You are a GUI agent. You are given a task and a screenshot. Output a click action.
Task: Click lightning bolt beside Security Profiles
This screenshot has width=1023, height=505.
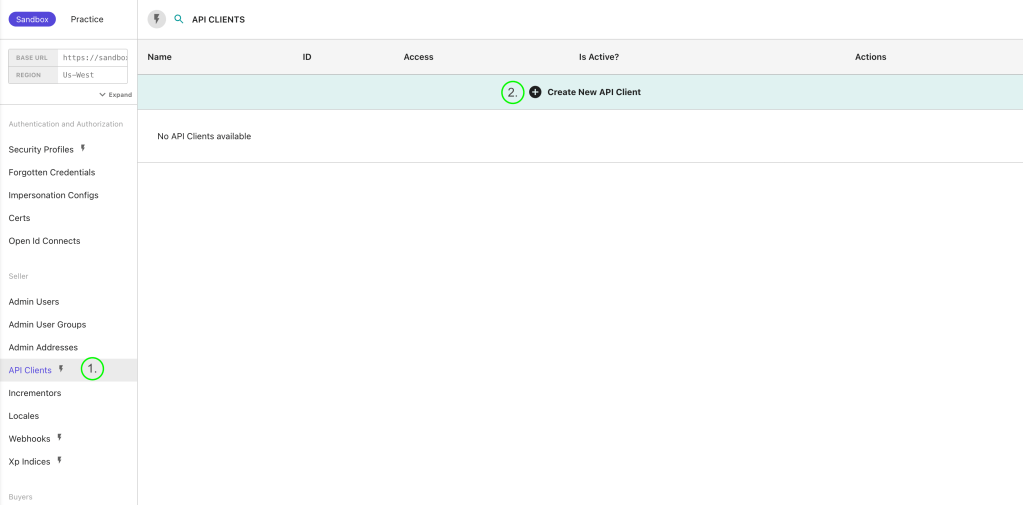83,149
